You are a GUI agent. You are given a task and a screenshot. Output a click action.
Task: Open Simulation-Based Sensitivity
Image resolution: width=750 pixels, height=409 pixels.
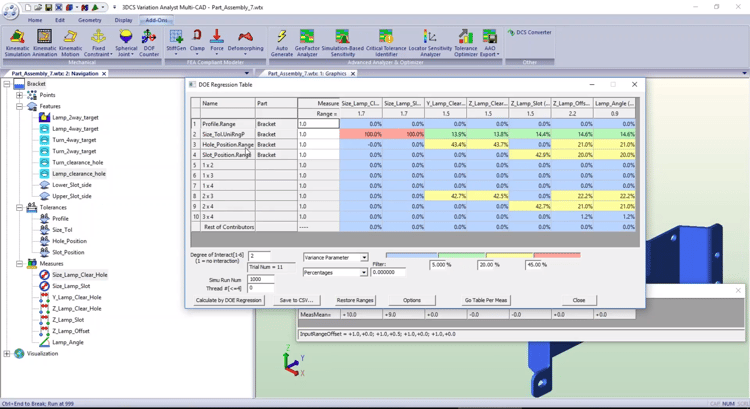(x=342, y=43)
